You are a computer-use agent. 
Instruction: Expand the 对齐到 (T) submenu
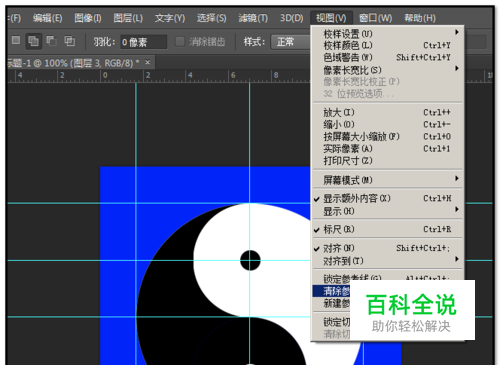pyautogui.click(x=387, y=261)
